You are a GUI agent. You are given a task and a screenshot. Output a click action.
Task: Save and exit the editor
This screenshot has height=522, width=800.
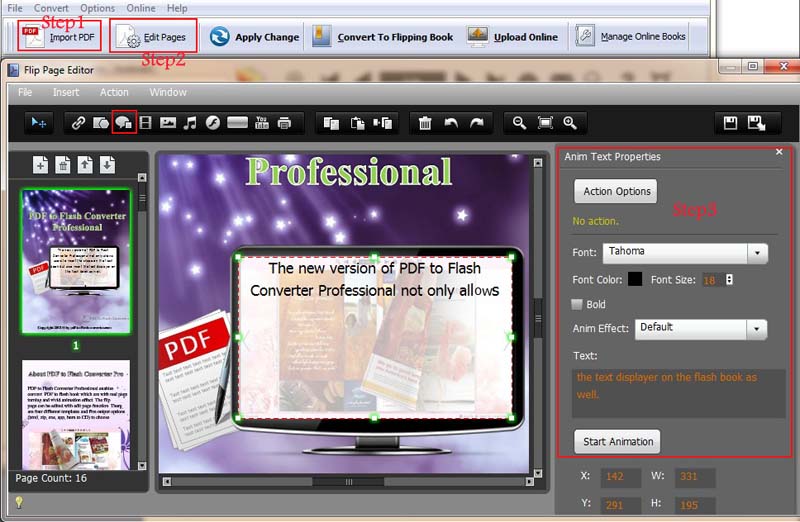pyautogui.click(x=756, y=123)
